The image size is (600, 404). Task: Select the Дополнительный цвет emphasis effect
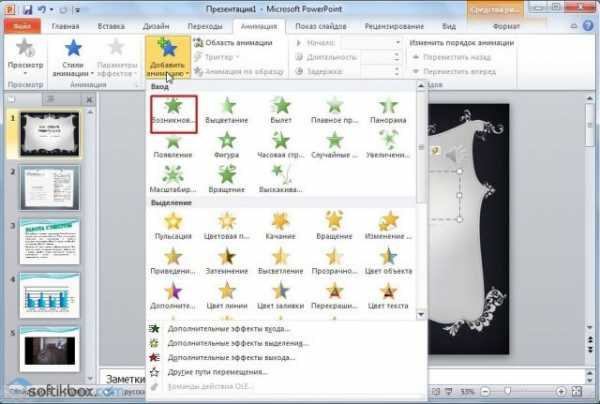(x=173, y=296)
